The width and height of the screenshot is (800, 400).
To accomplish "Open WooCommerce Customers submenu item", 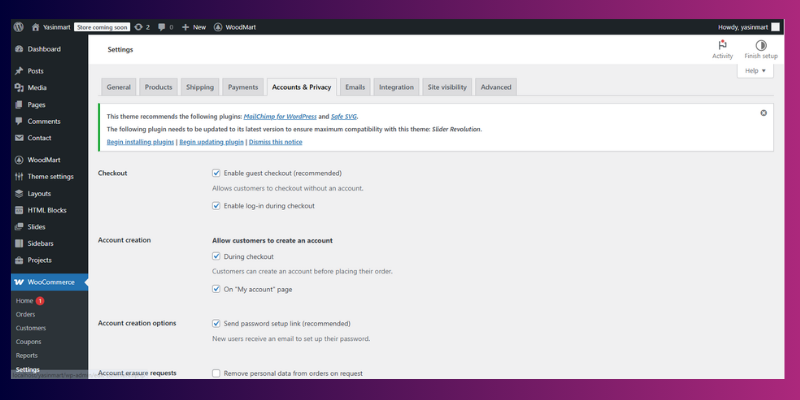I will 31,328.
